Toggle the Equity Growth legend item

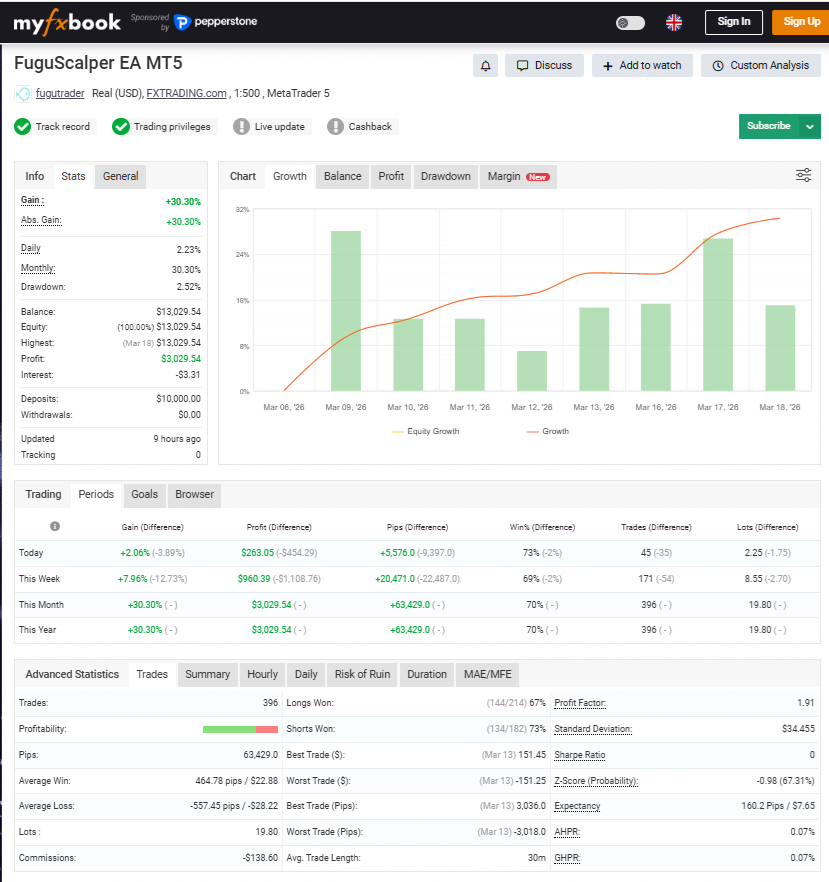[426, 431]
